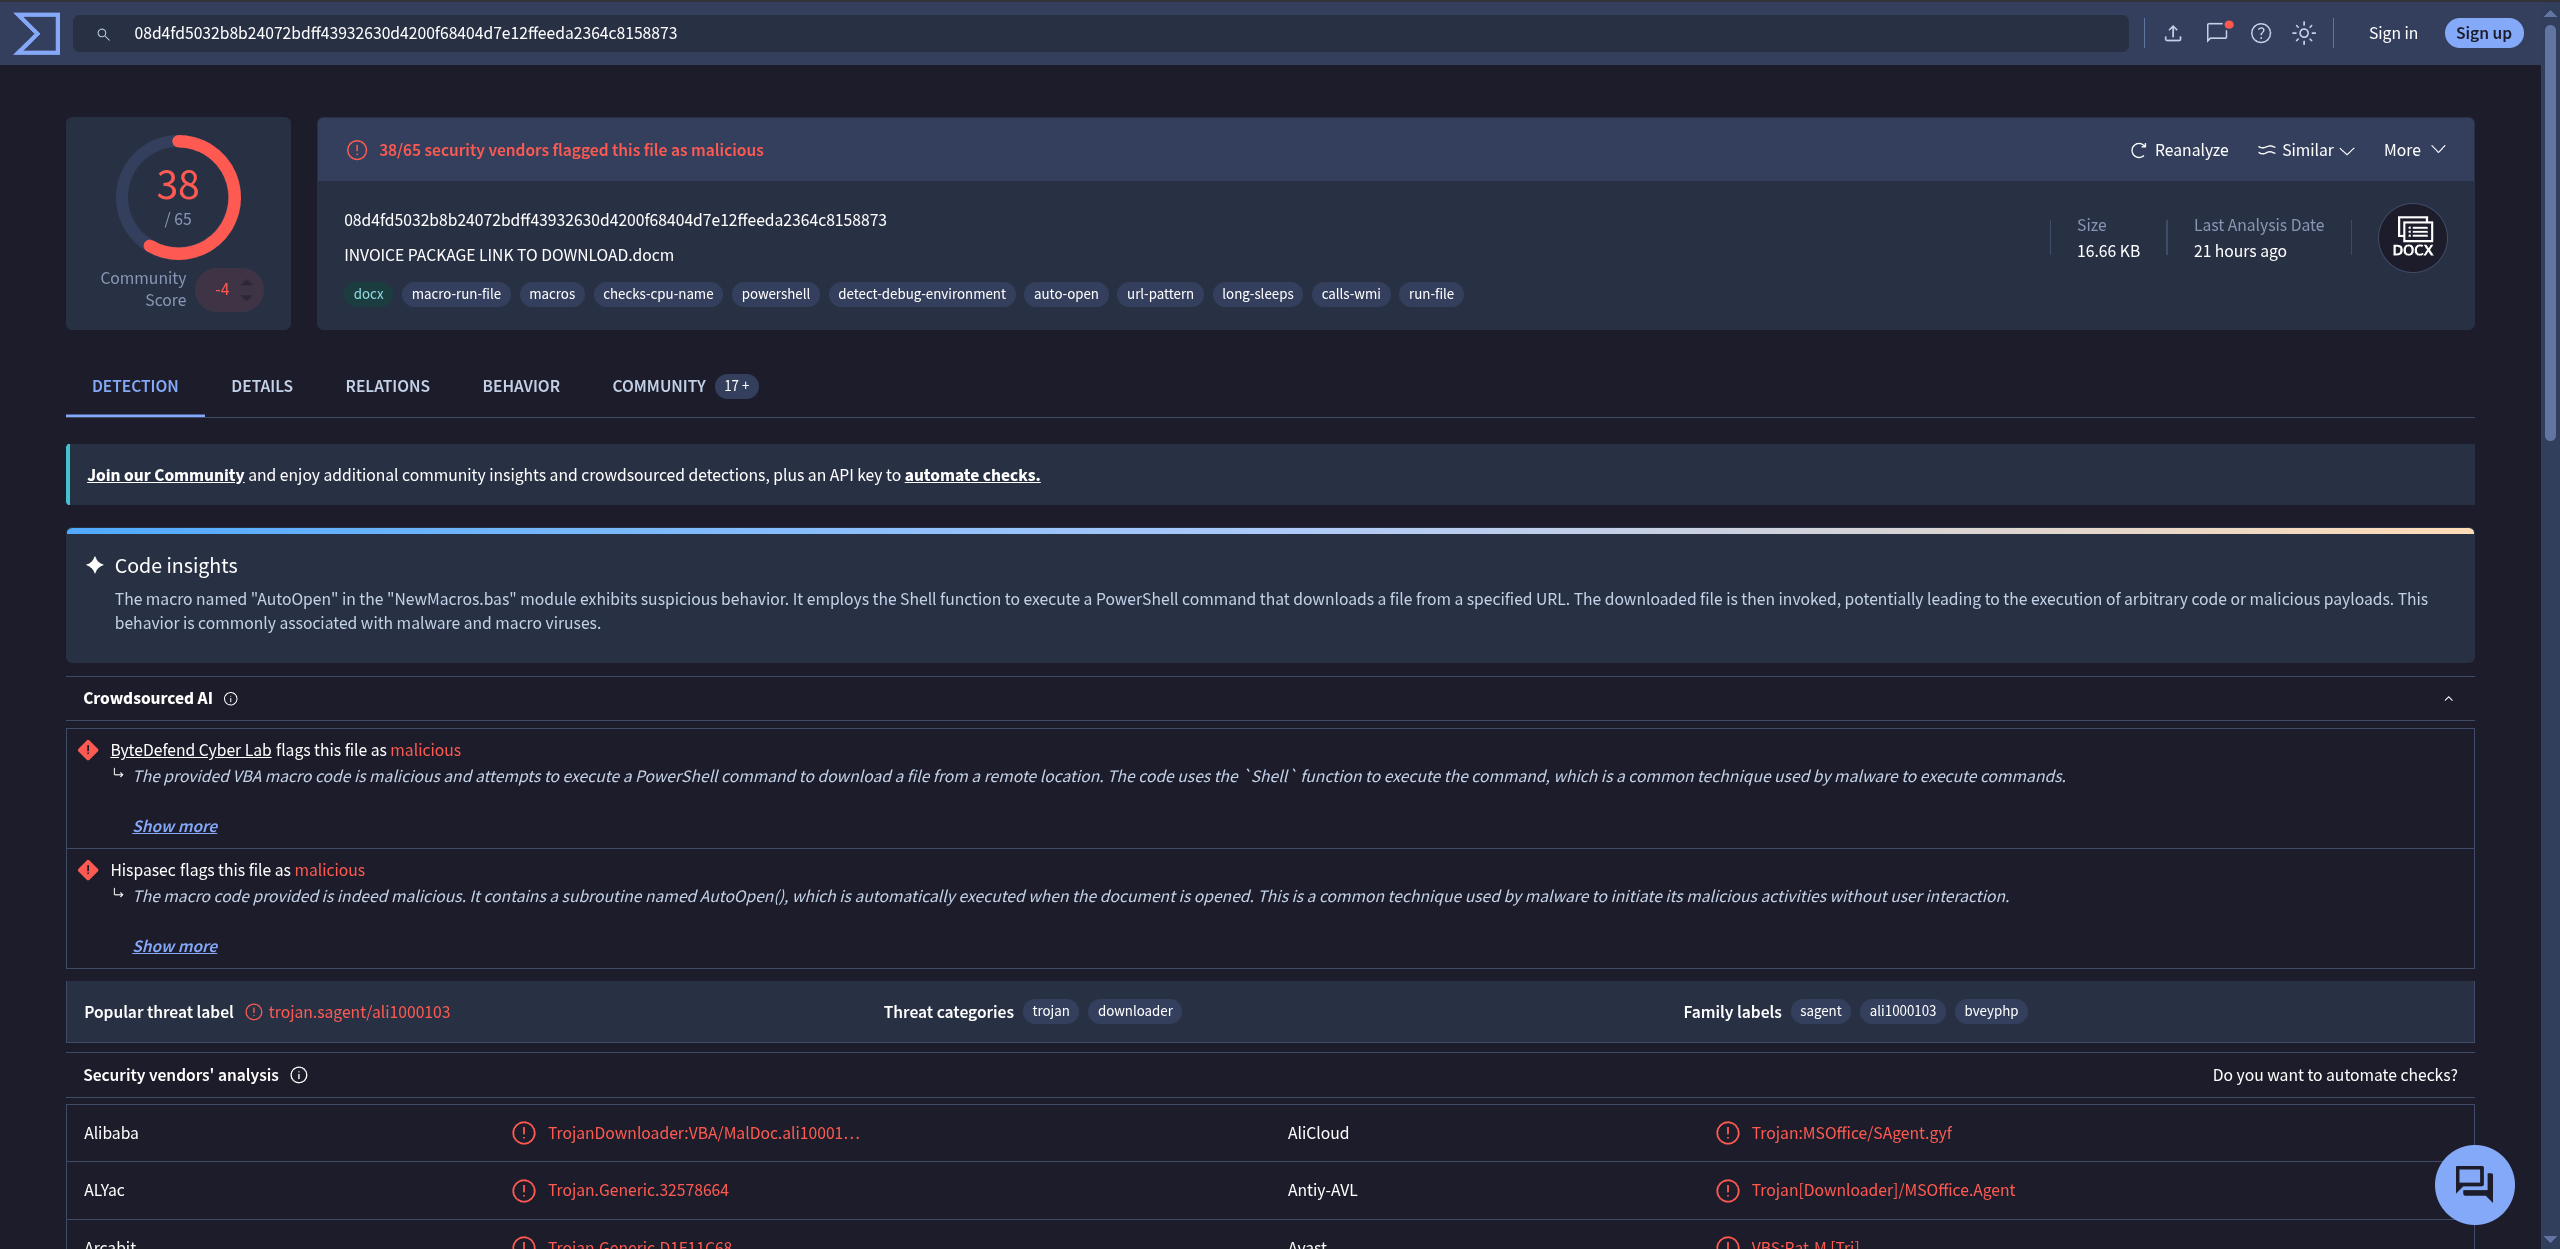
Task: Open the notifications chat icon
Action: (x=2217, y=33)
